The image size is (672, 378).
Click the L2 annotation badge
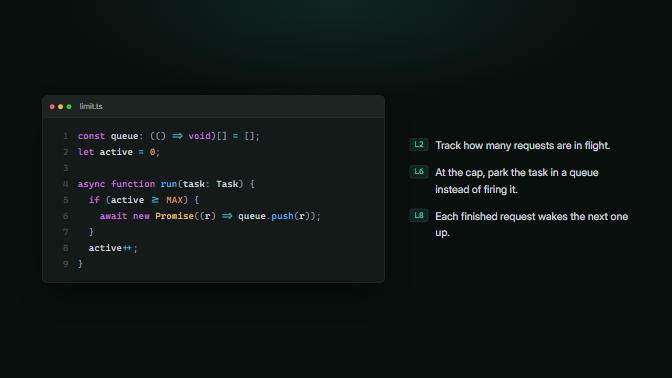[x=419, y=145]
